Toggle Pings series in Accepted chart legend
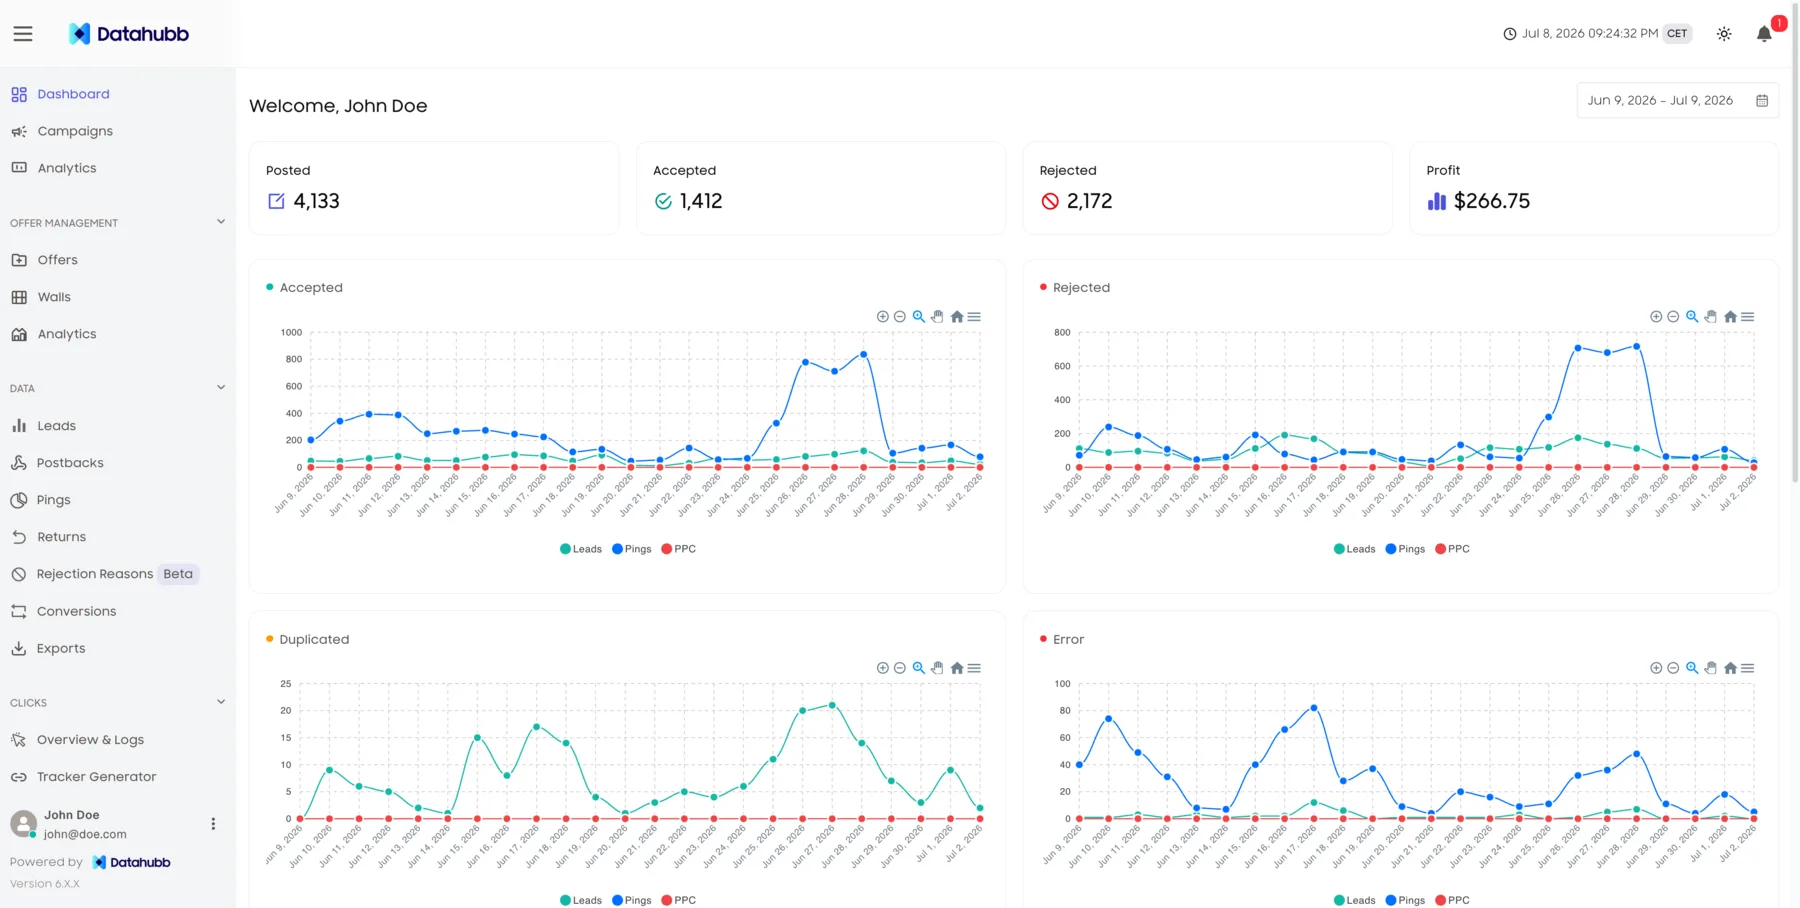 point(632,549)
